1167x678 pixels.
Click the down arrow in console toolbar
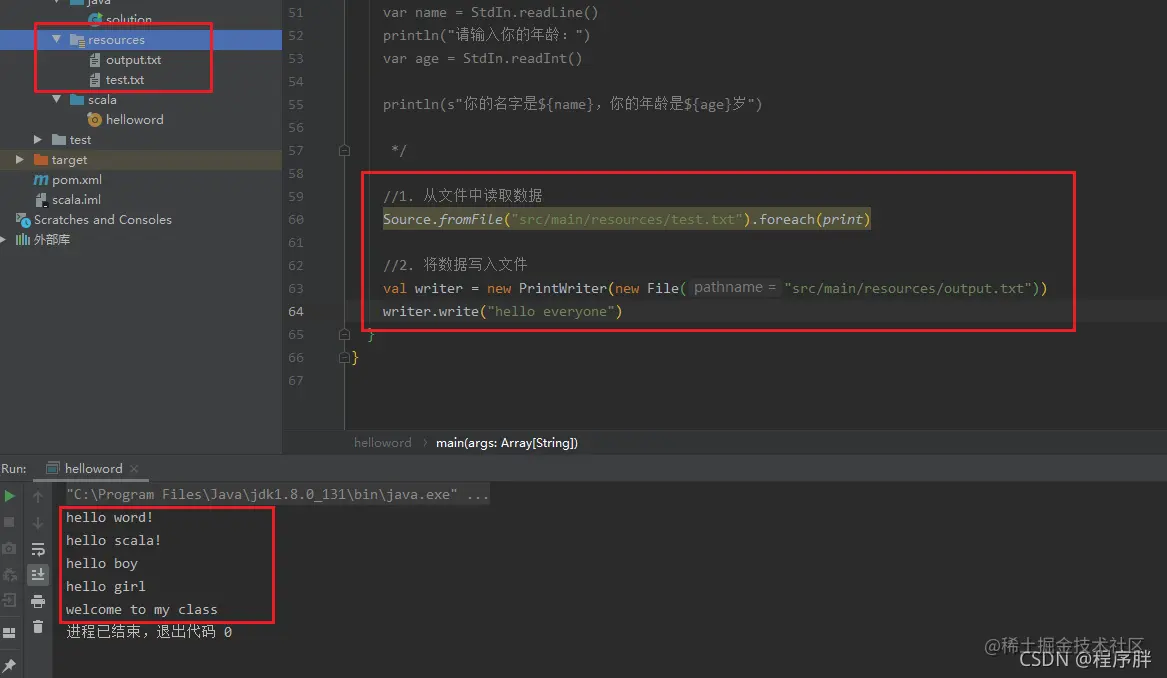(x=38, y=523)
